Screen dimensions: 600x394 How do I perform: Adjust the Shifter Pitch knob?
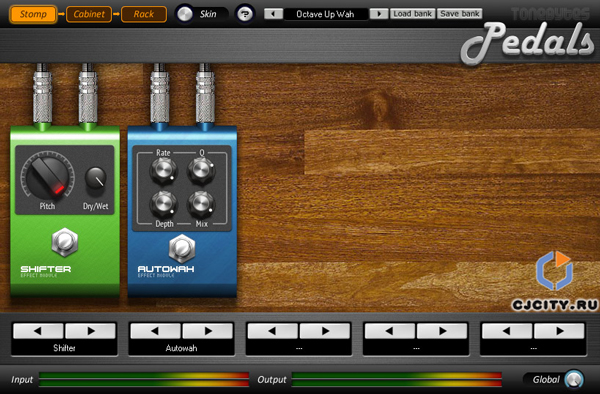pos(47,176)
